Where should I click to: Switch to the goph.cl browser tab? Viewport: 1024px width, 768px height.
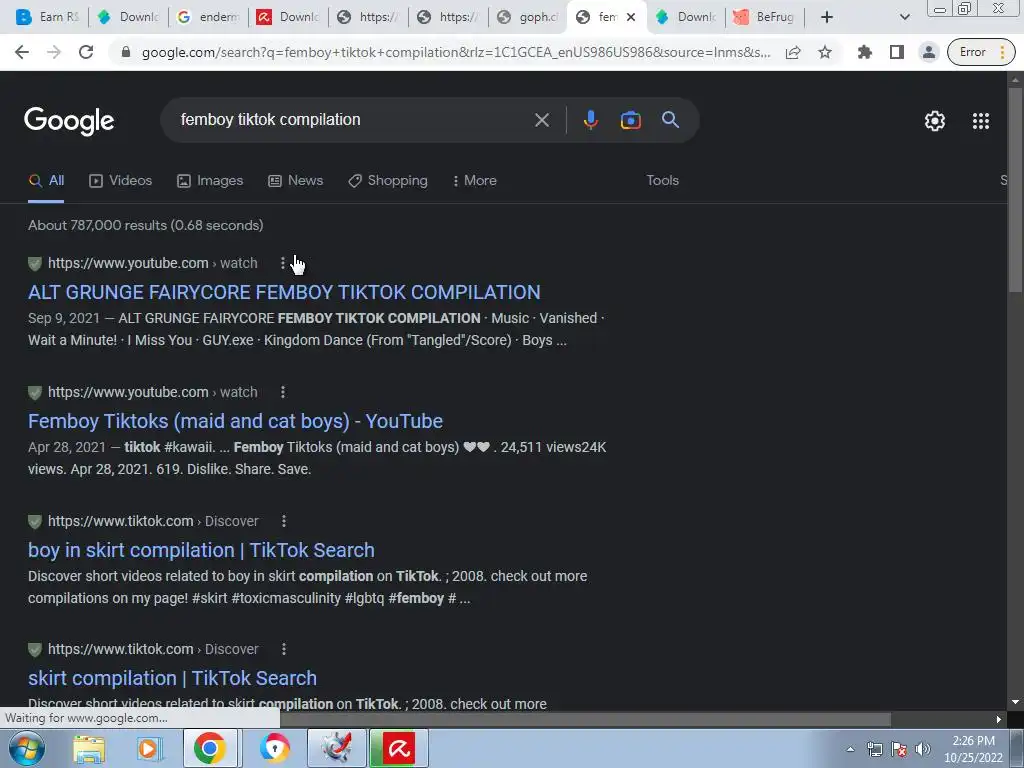click(x=529, y=17)
